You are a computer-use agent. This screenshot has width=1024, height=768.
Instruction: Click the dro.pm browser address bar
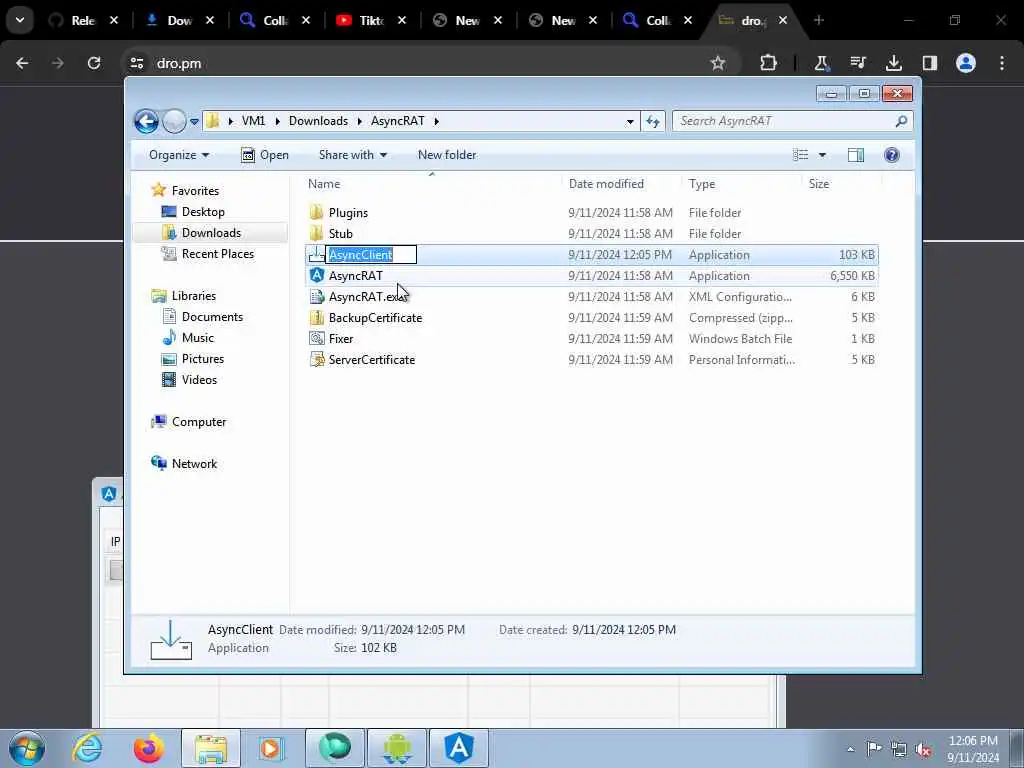tap(418, 63)
